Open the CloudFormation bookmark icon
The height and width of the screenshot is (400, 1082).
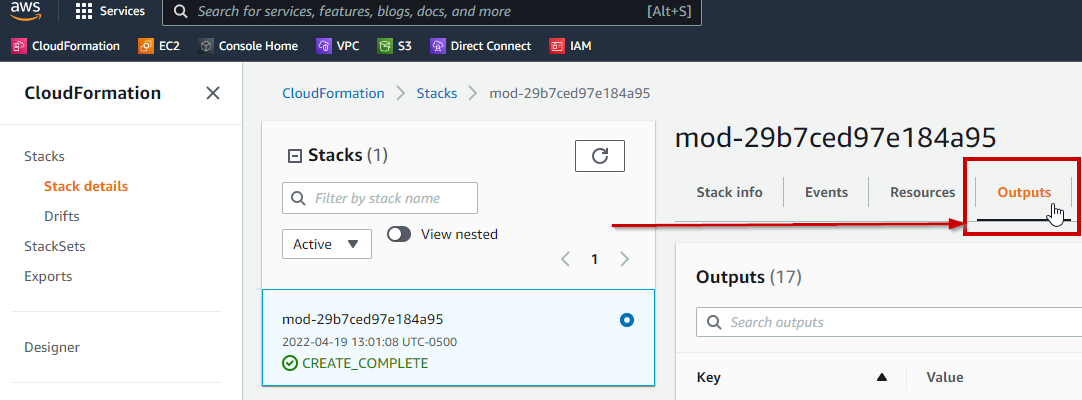[19, 46]
